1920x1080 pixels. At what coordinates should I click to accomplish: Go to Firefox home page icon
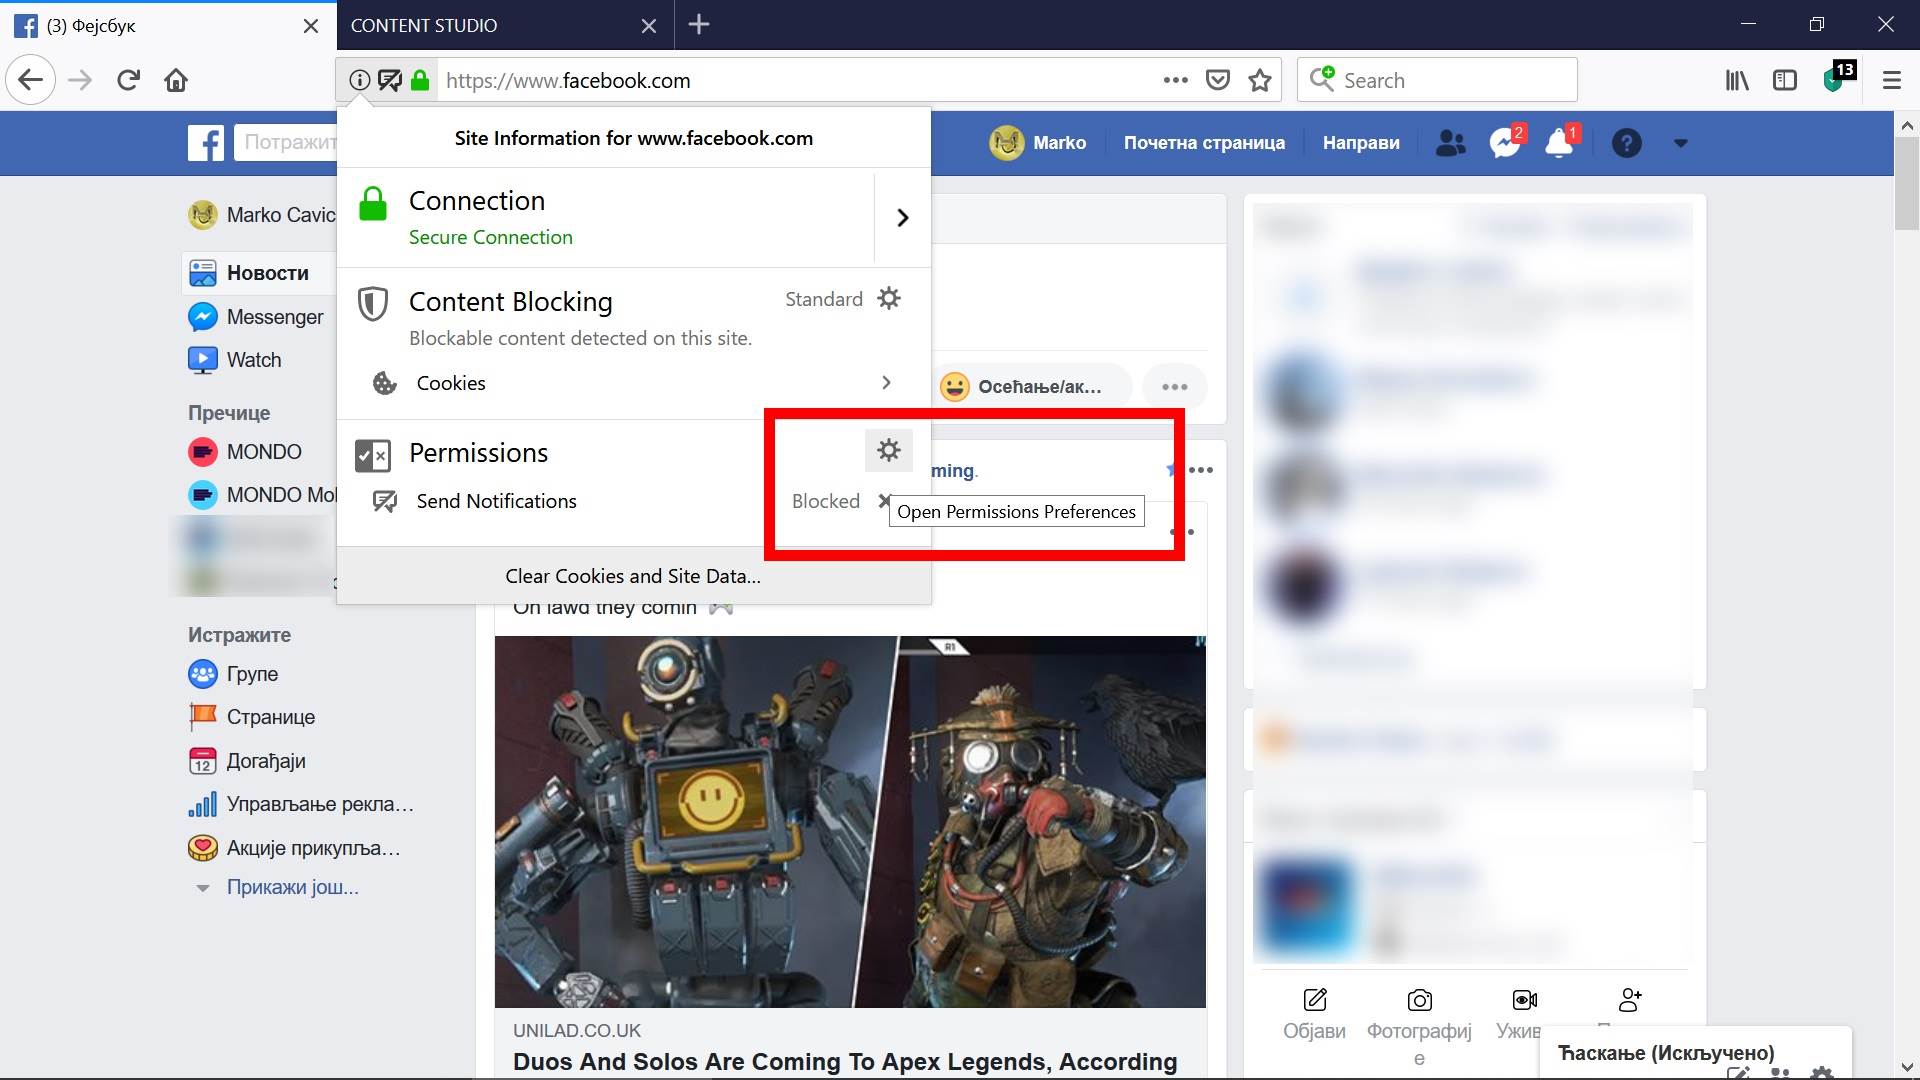click(x=176, y=81)
